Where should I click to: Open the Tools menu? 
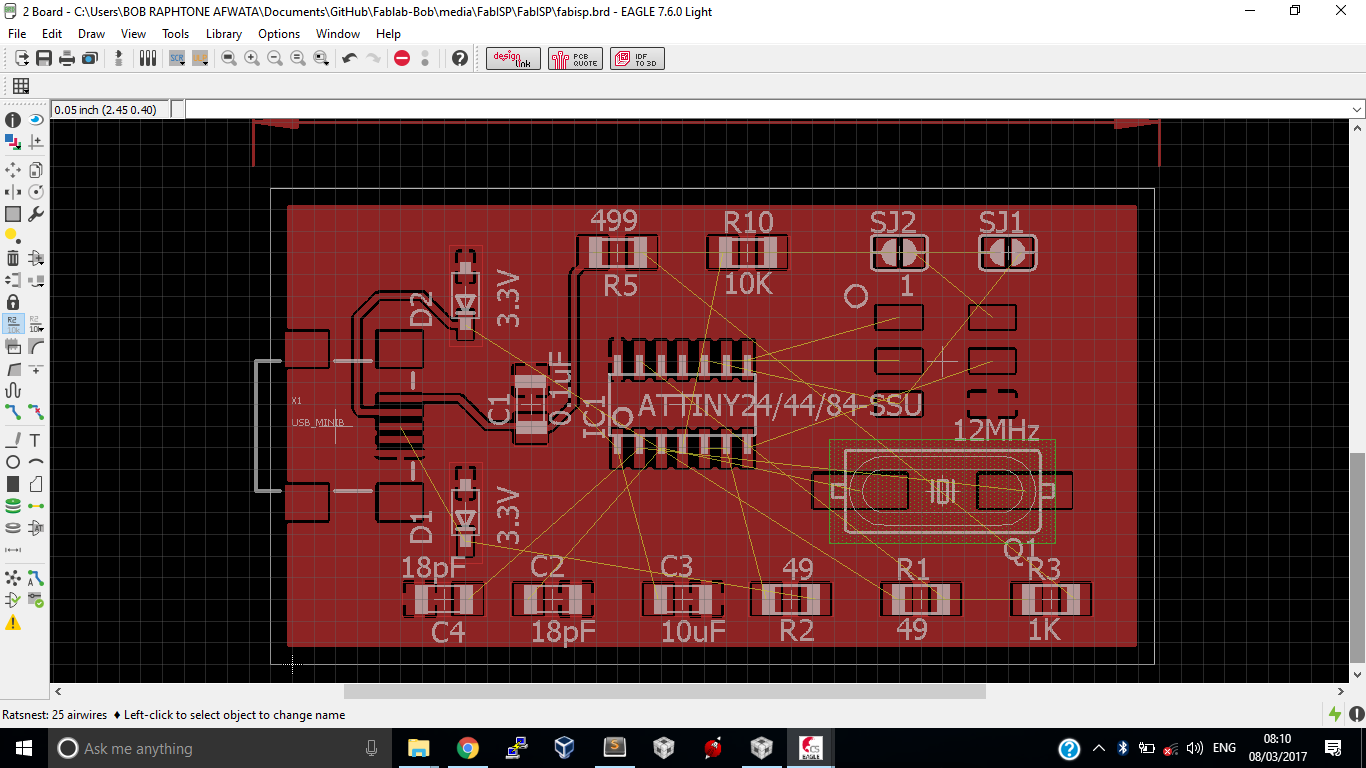click(175, 33)
